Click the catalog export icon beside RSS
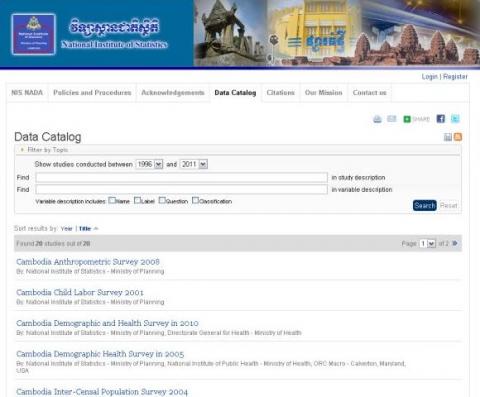Image resolution: width=480 pixels, height=397 pixels. tap(448, 137)
